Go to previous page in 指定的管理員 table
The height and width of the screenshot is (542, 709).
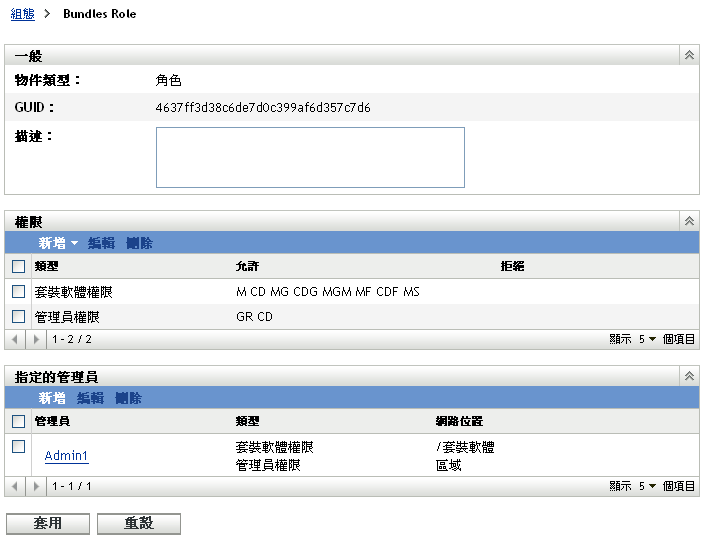point(15,486)
